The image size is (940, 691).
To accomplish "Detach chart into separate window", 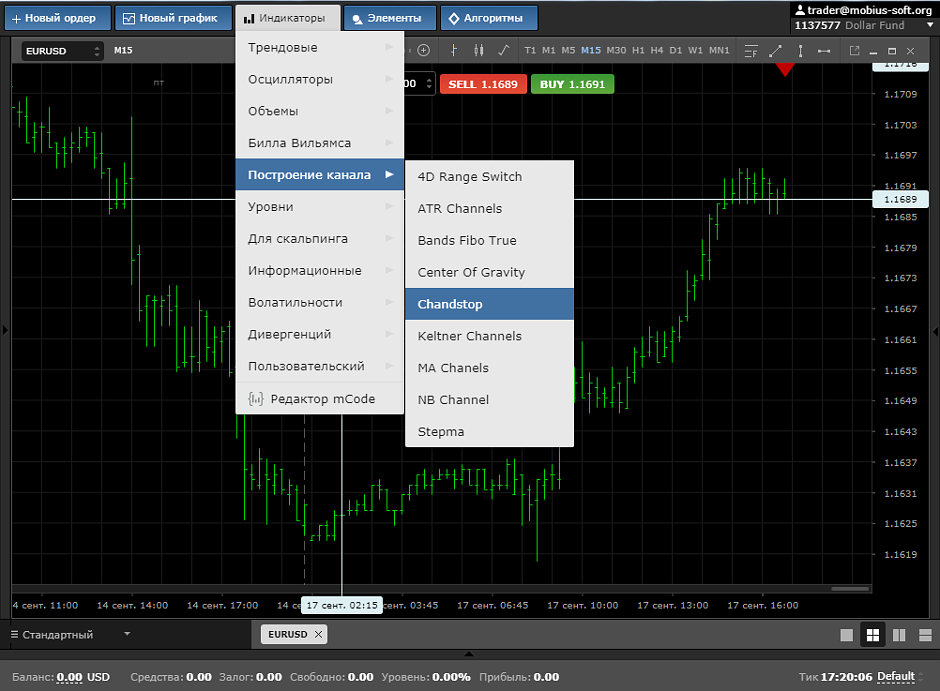I will point(854,51).
